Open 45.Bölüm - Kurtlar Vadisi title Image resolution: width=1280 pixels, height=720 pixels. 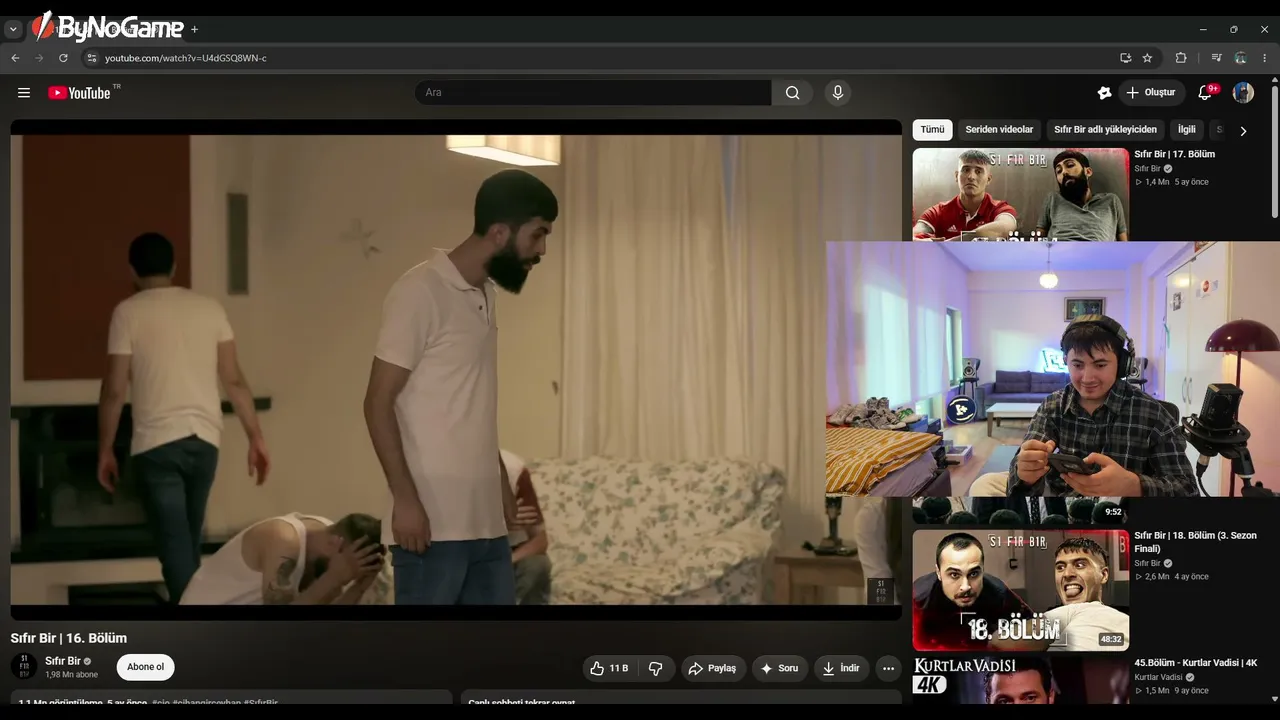pyautogui.click(x=1195, y=663)
